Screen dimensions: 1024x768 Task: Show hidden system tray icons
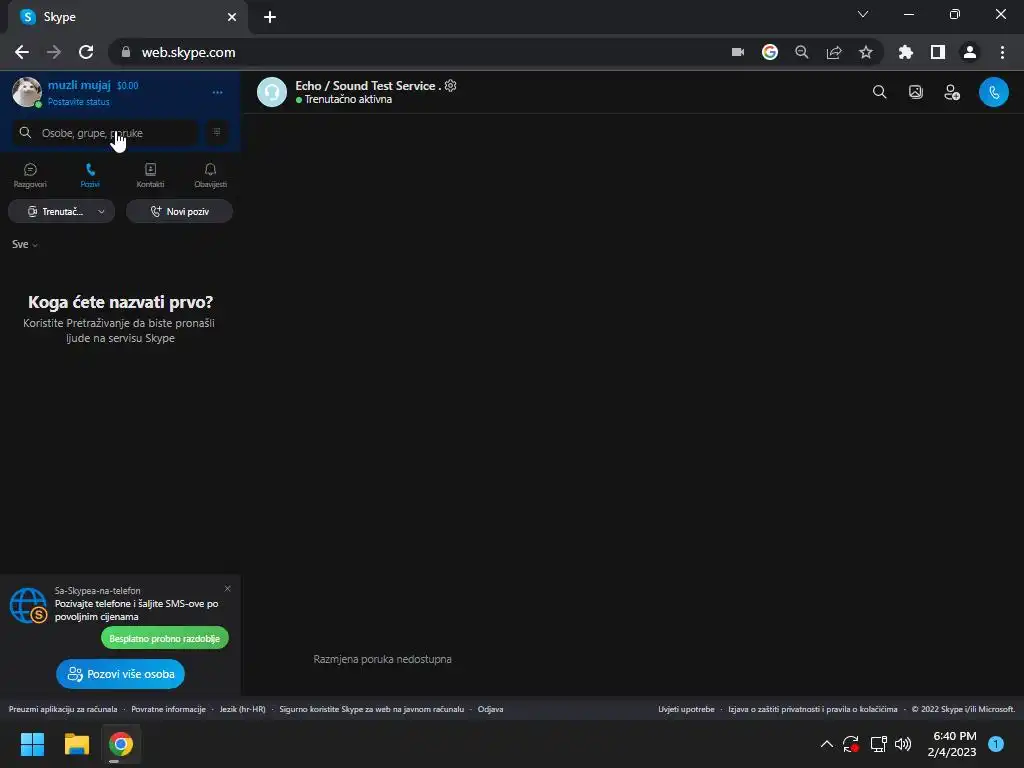(x=827, y=744)
